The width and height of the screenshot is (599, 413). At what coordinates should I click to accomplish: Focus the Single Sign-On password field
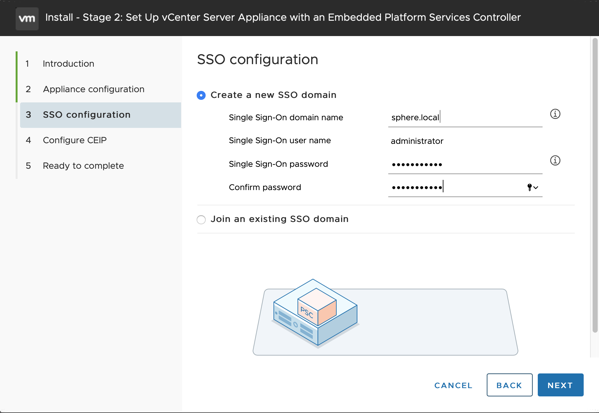(465, 164)
